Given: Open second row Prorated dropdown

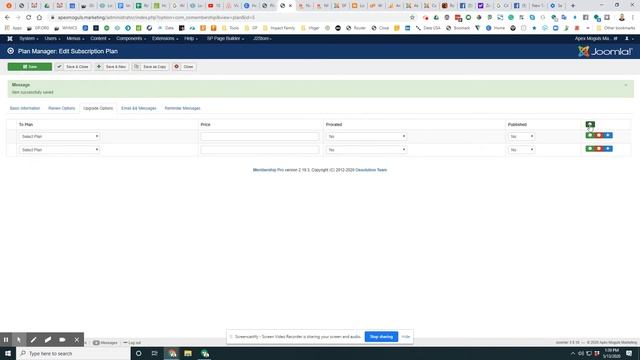Looking at the screenshot, I should point(366,150).
